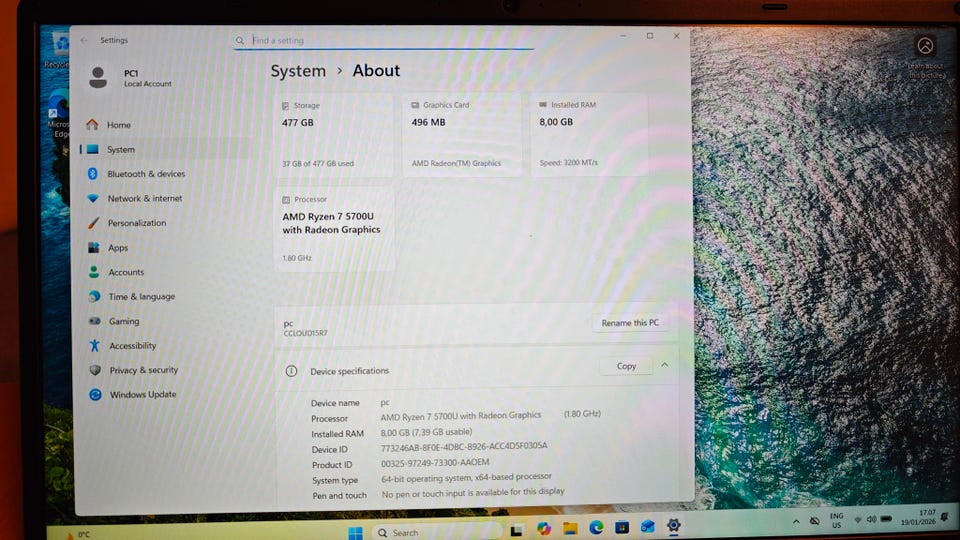Go back using the Settings back arrow

[x=84, y=40]
